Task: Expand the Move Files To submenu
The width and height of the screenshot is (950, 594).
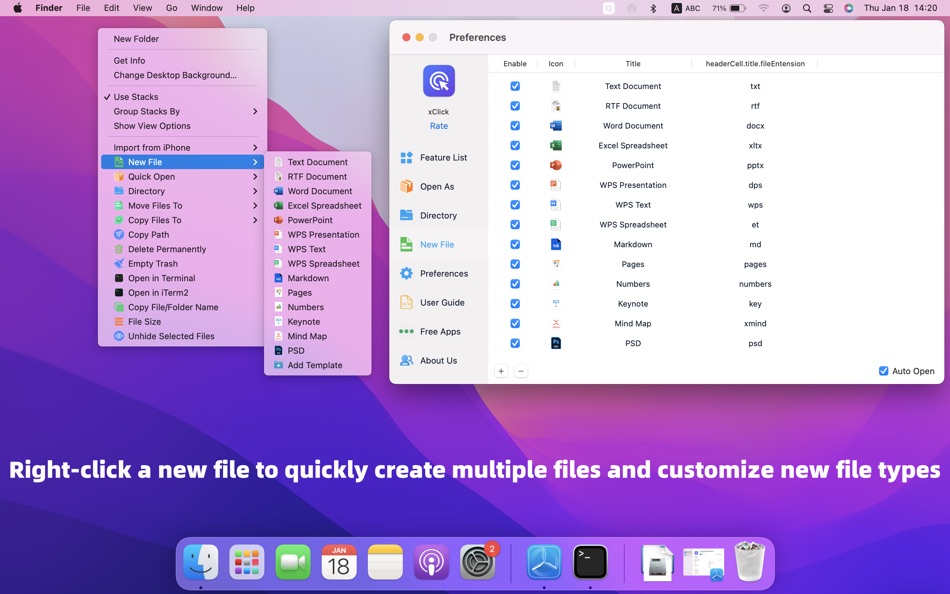Action: coord(255,206)
